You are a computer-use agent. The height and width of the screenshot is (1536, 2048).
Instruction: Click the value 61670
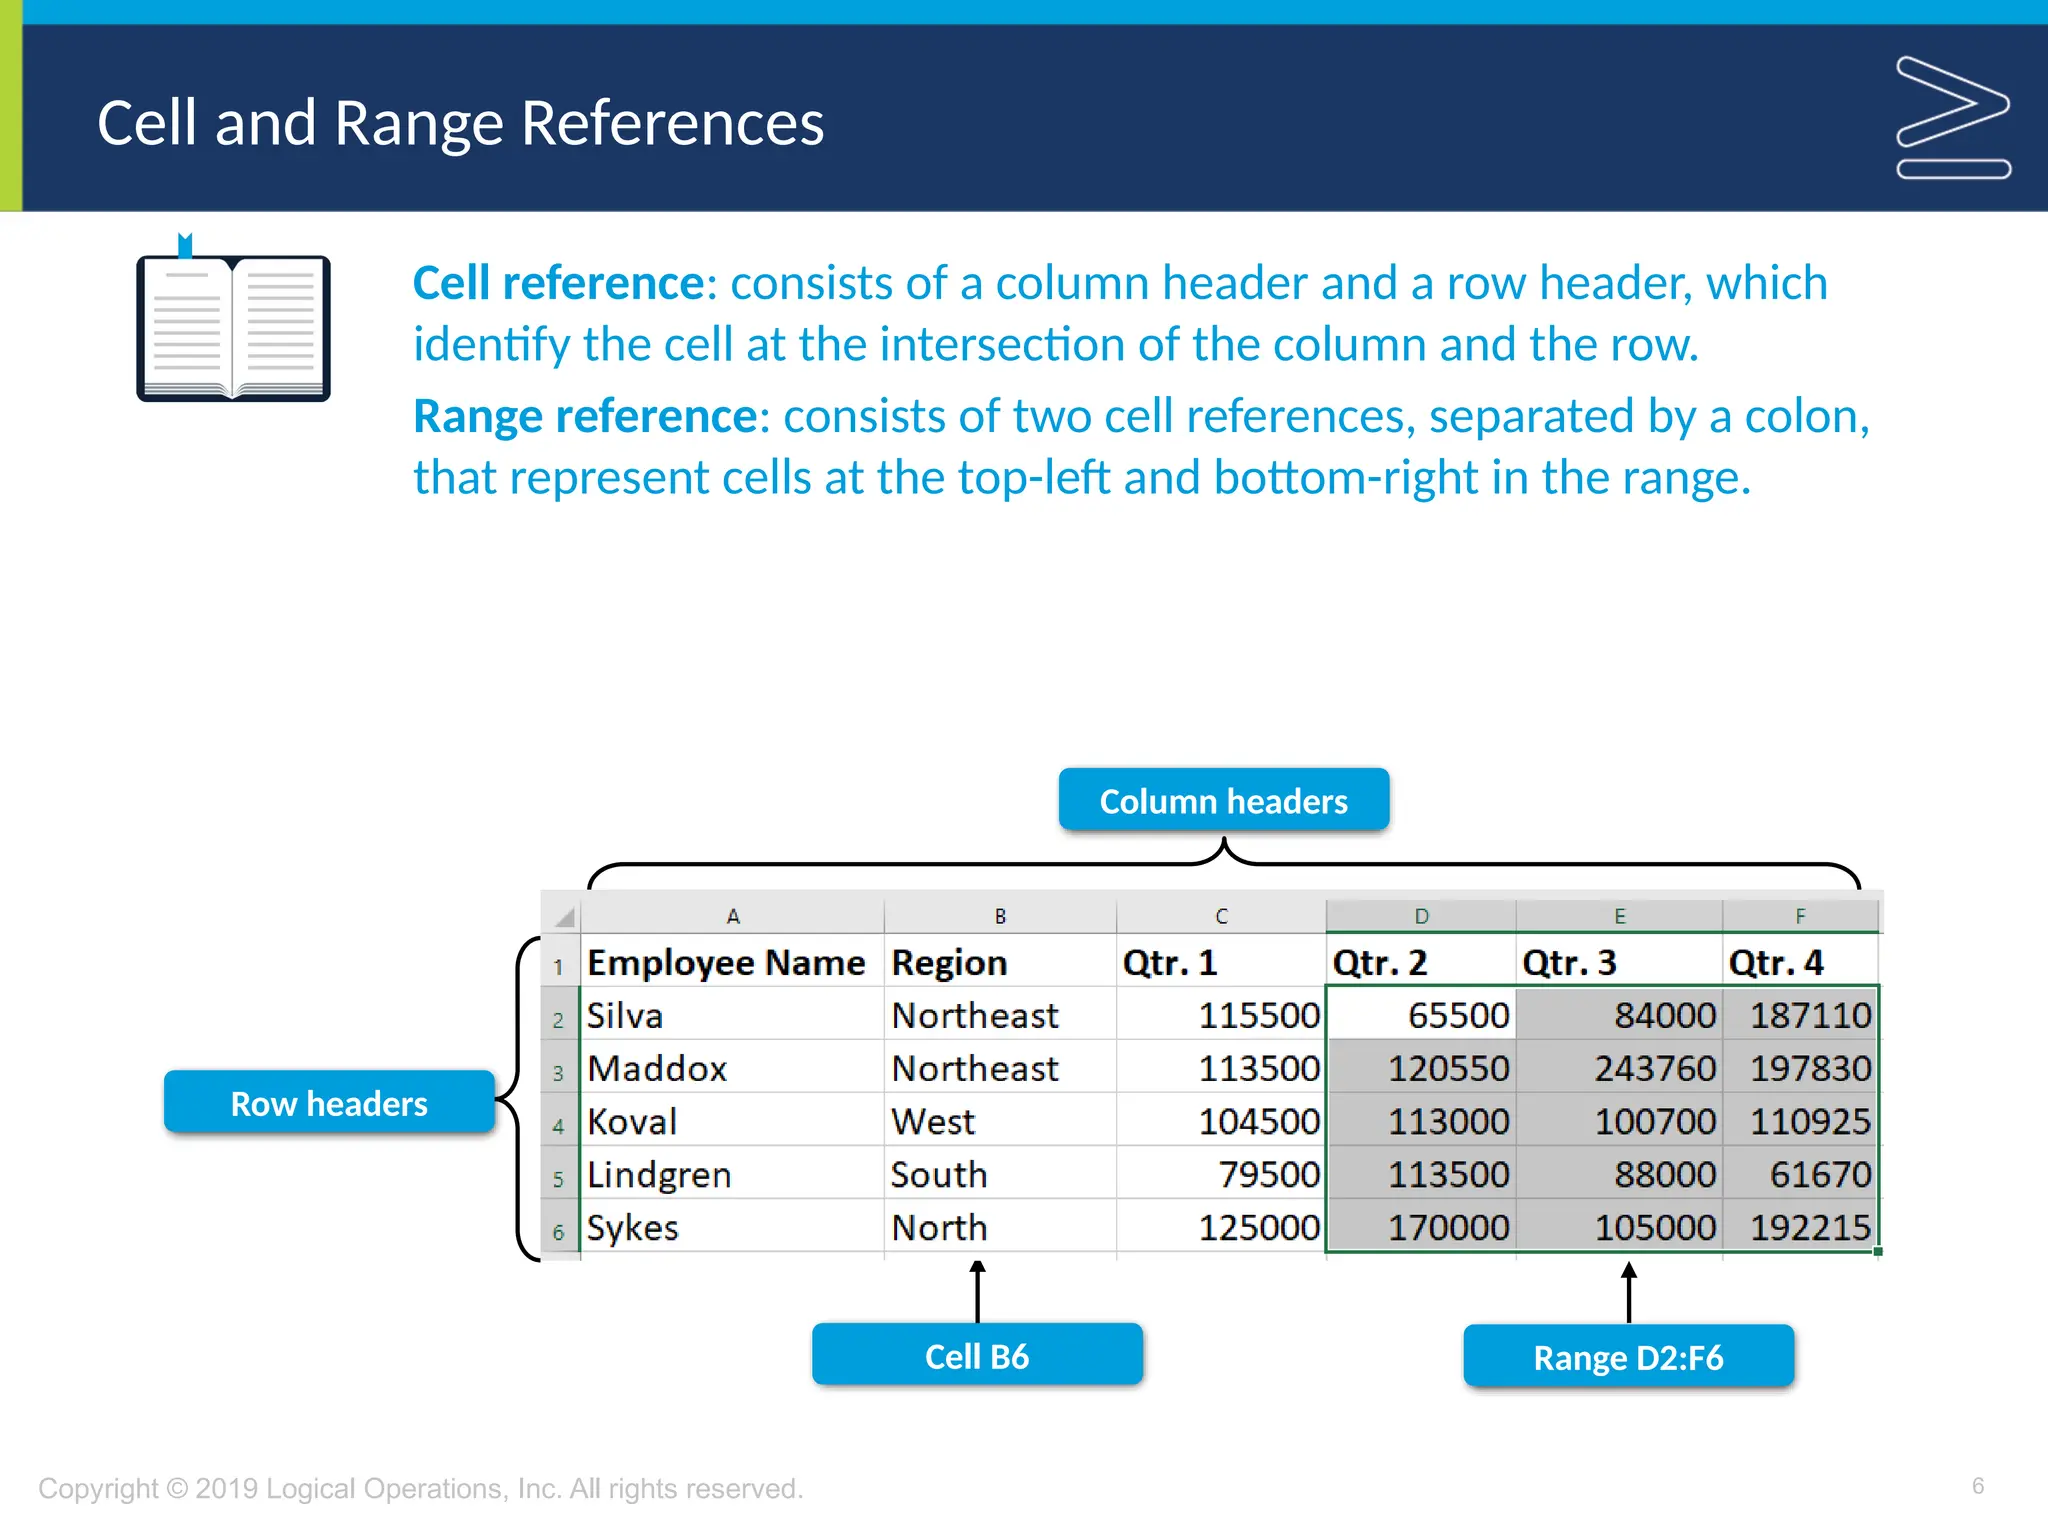click(x=1800, y=1173)
